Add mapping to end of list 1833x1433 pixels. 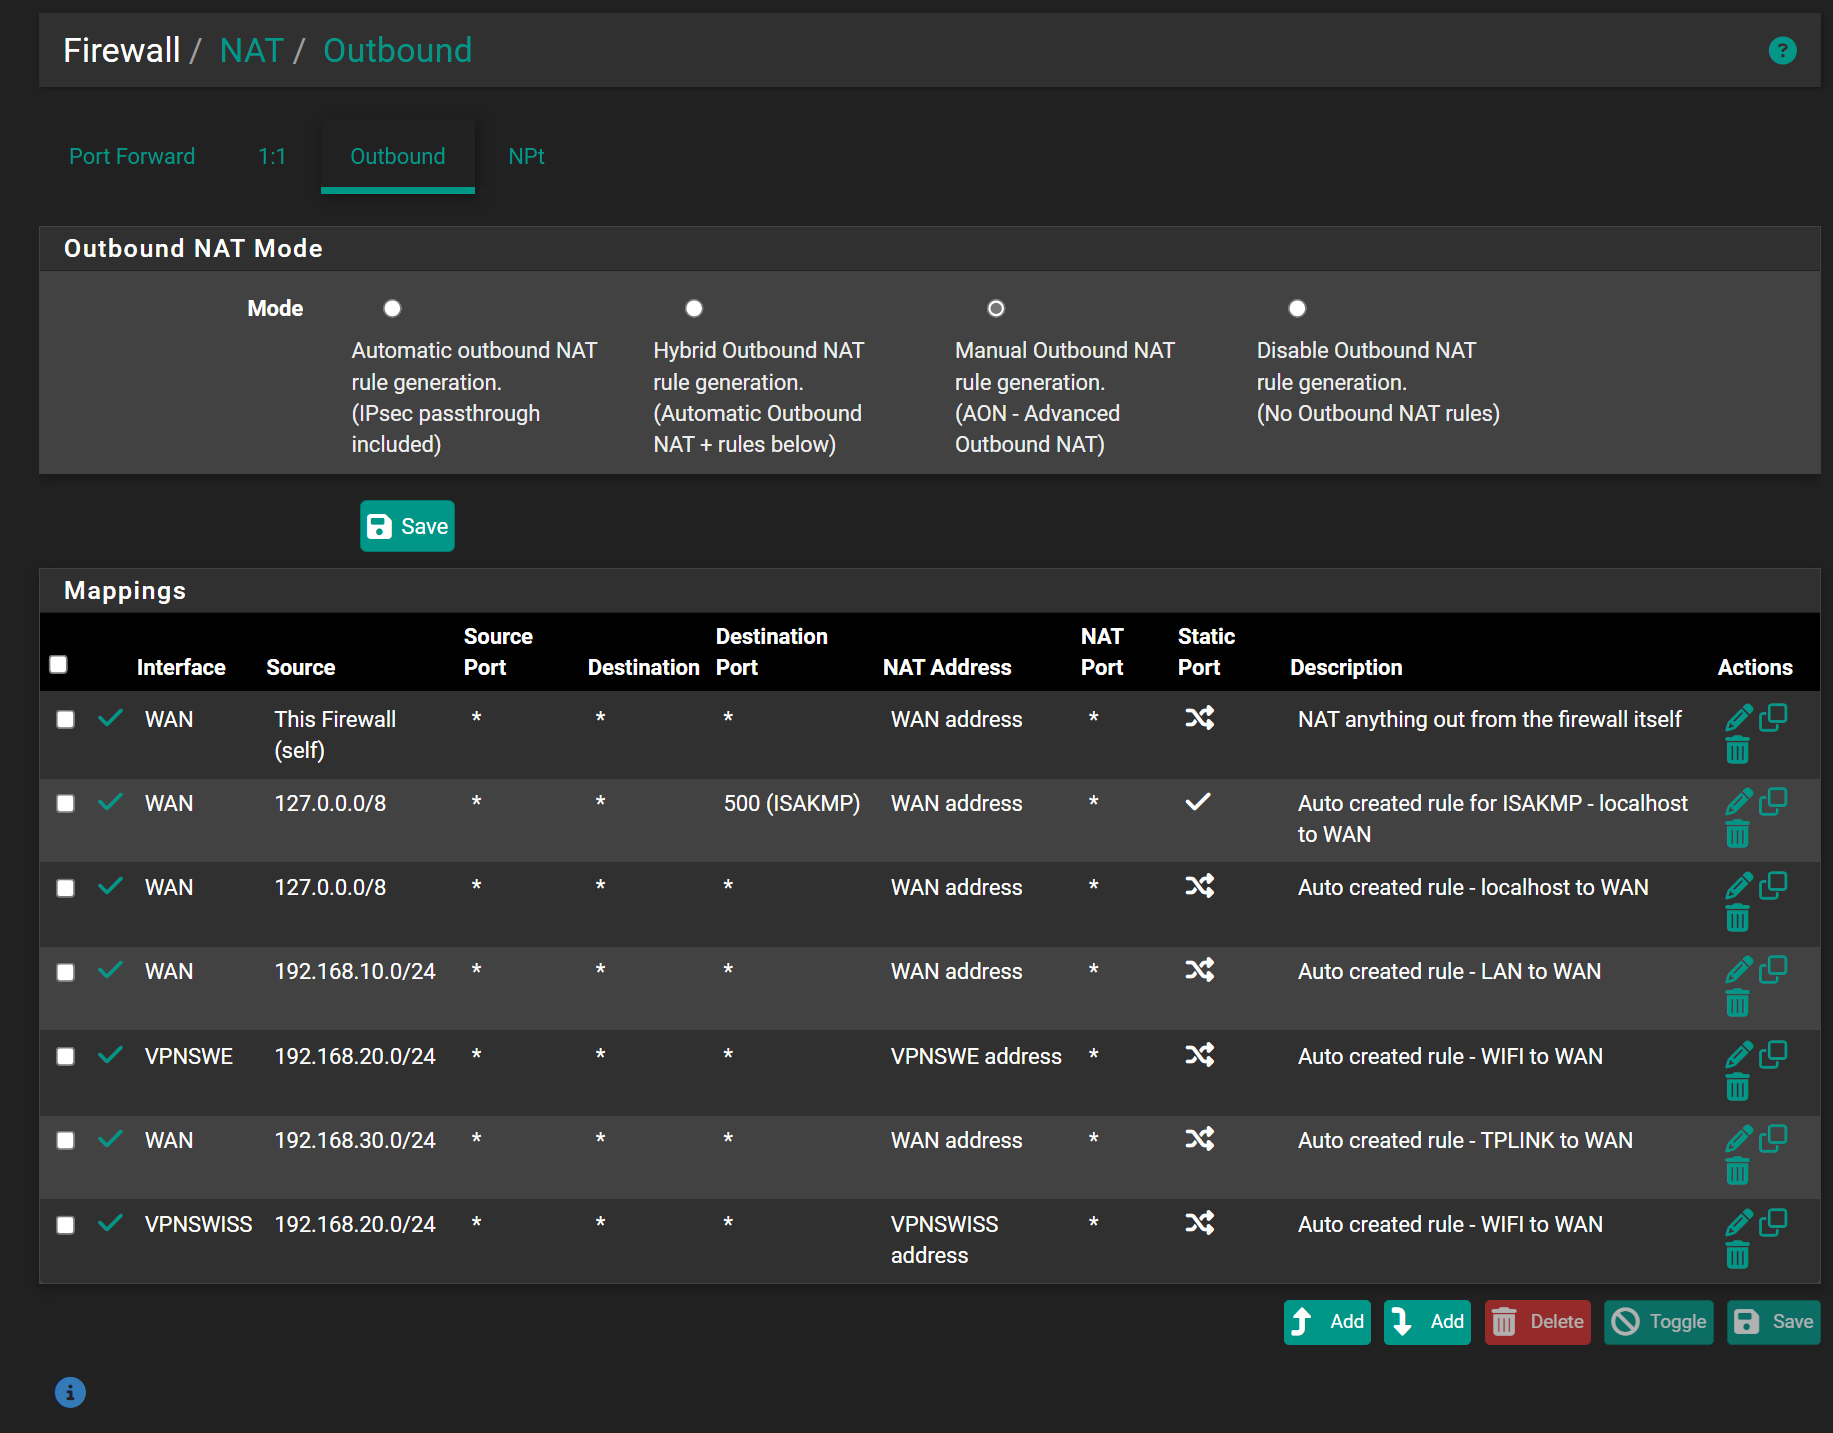(1427, 1322)
